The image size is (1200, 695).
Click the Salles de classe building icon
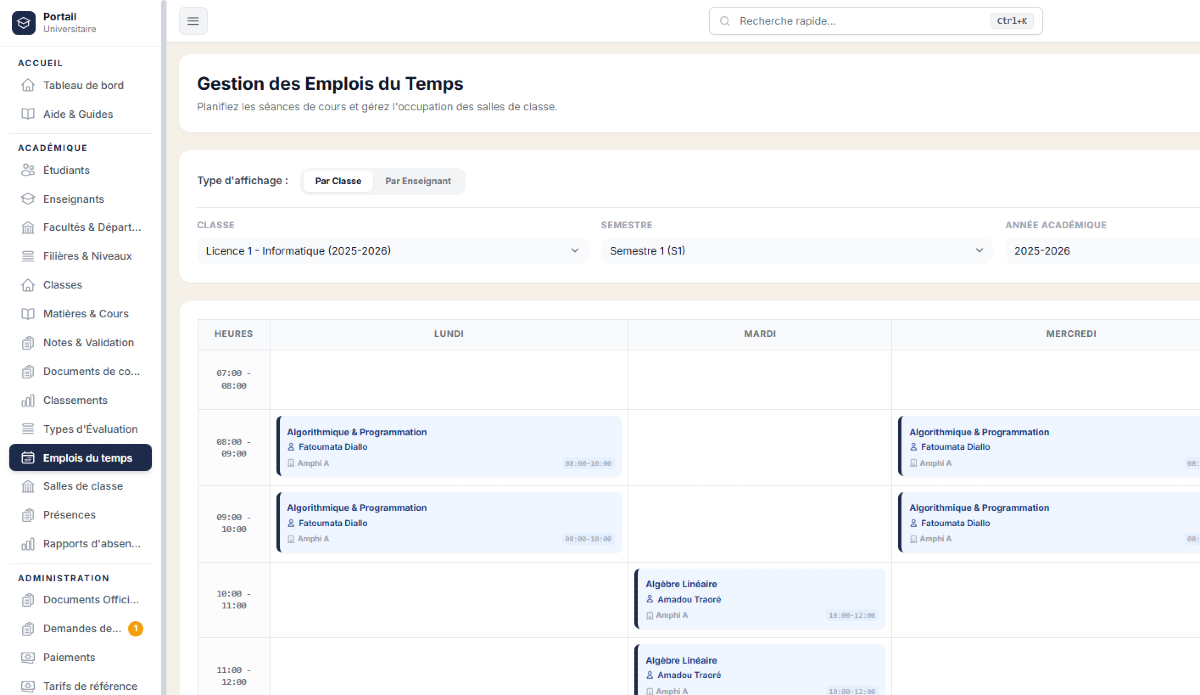(x=28, y=486)
